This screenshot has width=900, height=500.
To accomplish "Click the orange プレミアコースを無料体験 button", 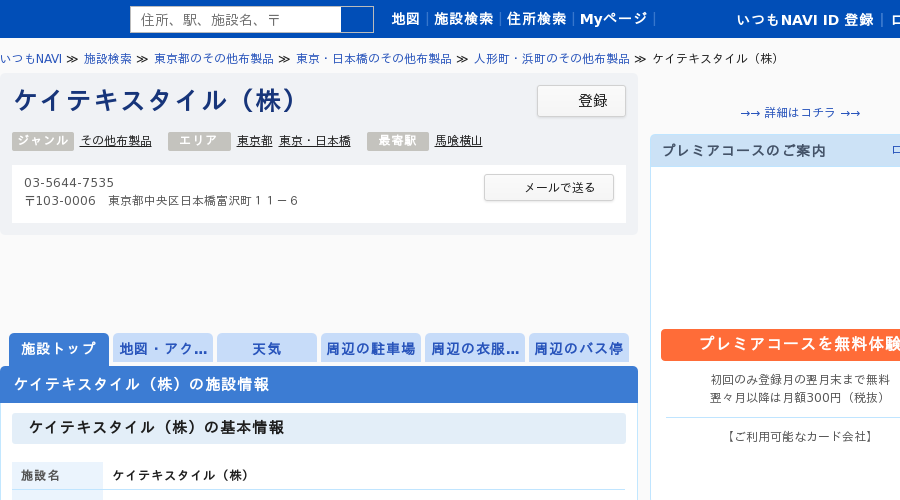I will point(781,345).
